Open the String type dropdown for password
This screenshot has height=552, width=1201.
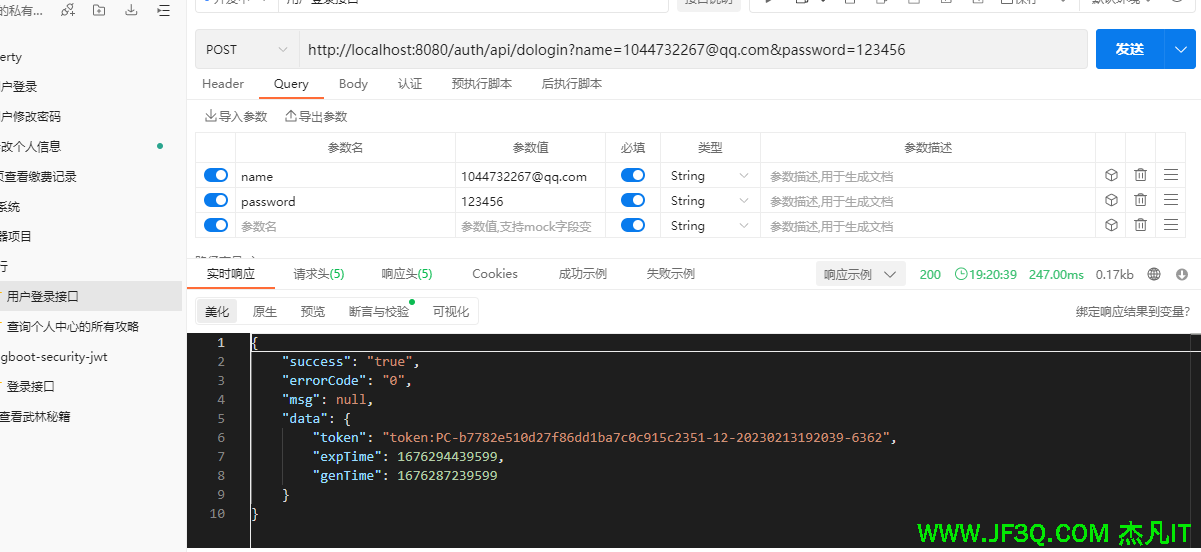coord(710,201)
